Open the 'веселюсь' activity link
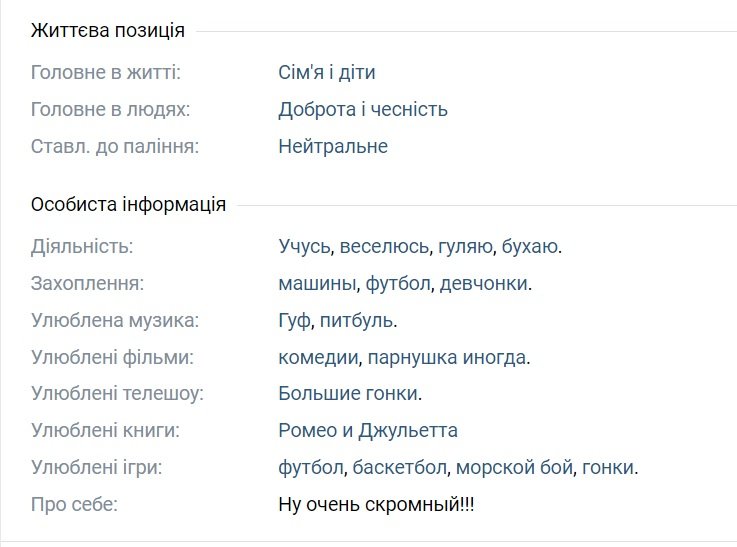Image resolution: width=737 pixels, height=547 pixels. click(x=384, y=246)
